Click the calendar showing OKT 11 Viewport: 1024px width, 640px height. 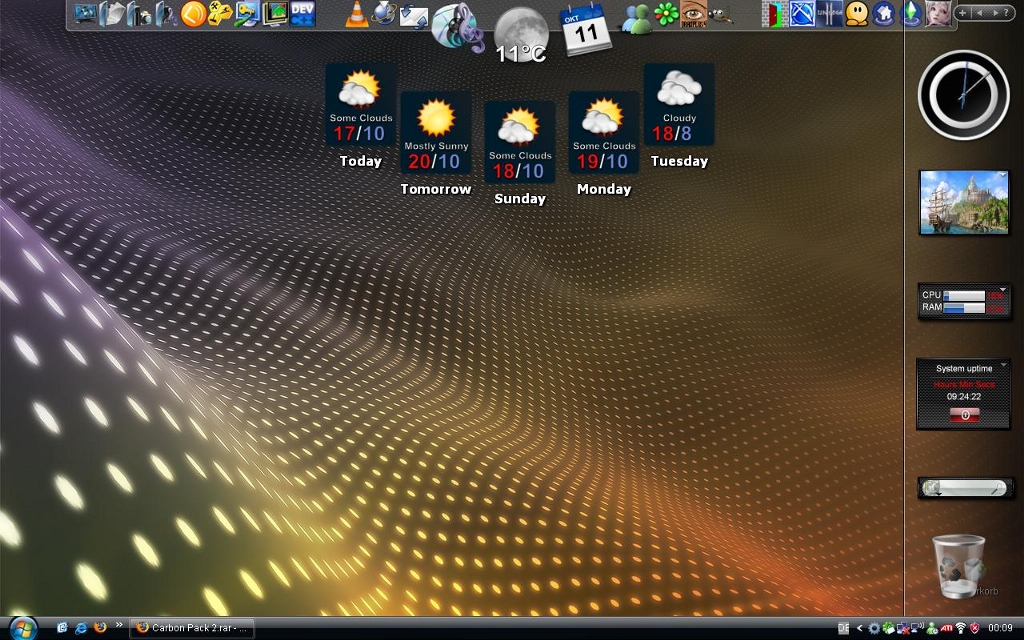tap(585, 28)
